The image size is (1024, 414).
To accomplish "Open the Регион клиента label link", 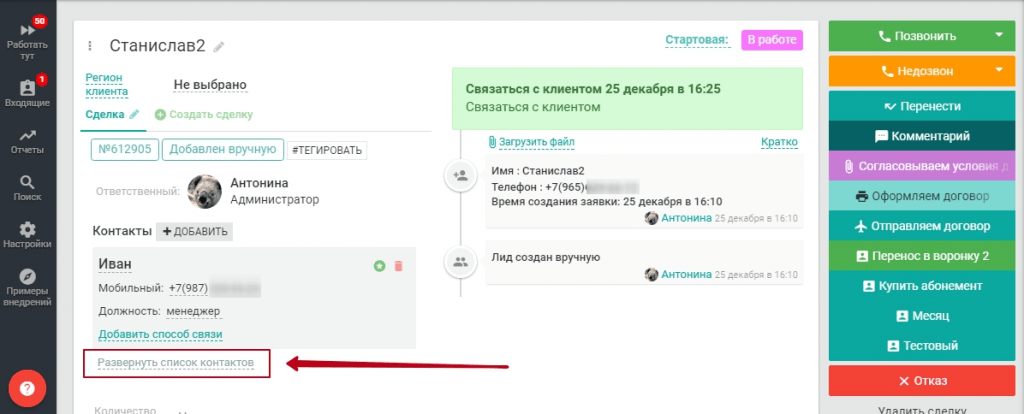I will tap(106, 84).
